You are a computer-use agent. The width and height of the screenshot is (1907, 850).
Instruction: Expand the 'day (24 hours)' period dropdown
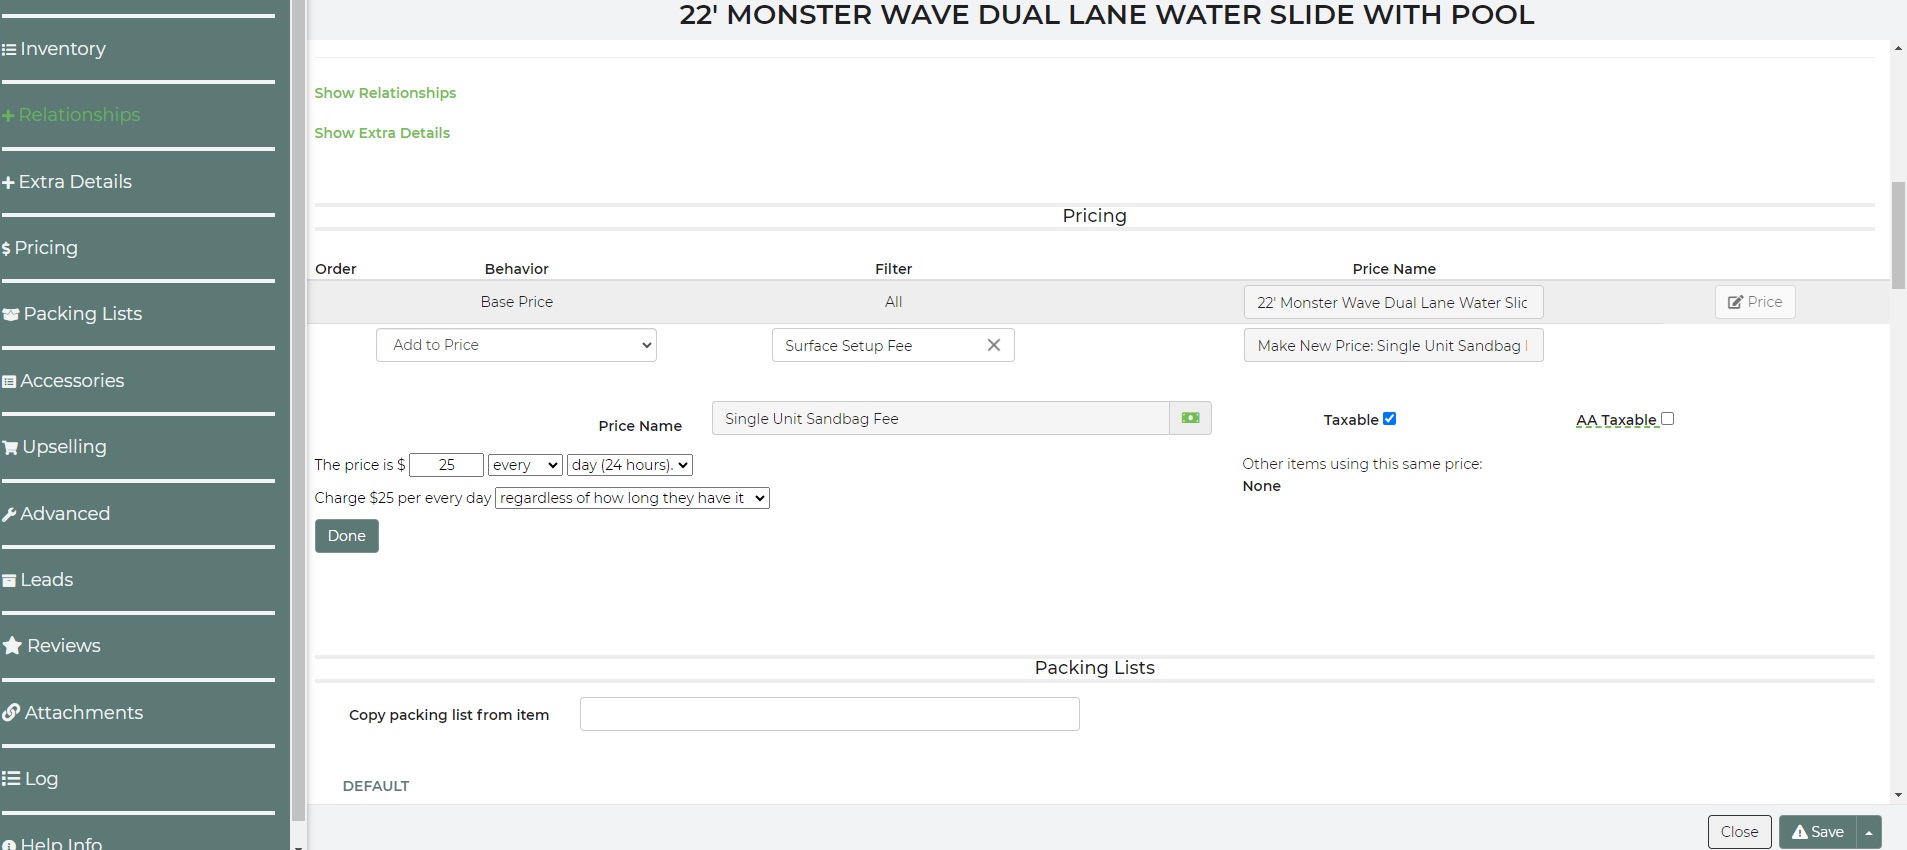click(629, 465)
